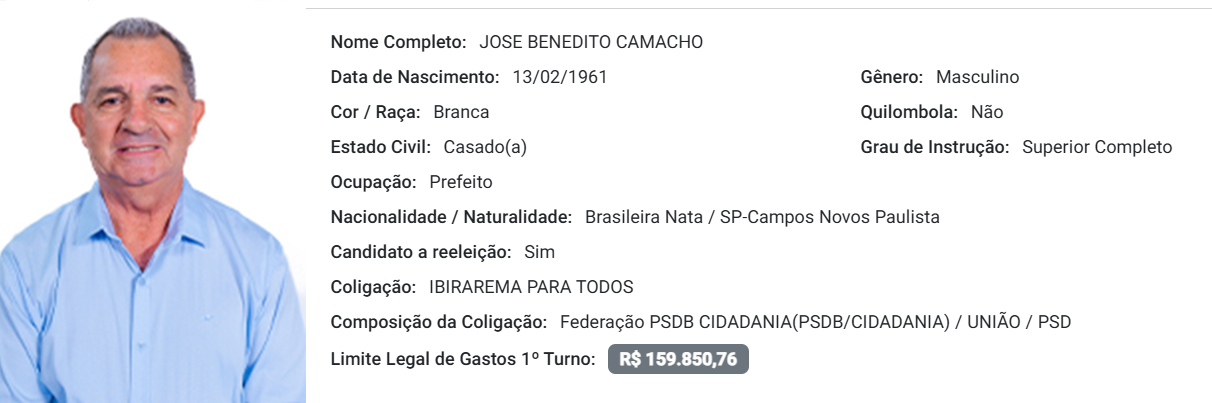Screen dimensions: 1212x403
Task: Click the Composição da Coligação label
Action: [438, 322]
